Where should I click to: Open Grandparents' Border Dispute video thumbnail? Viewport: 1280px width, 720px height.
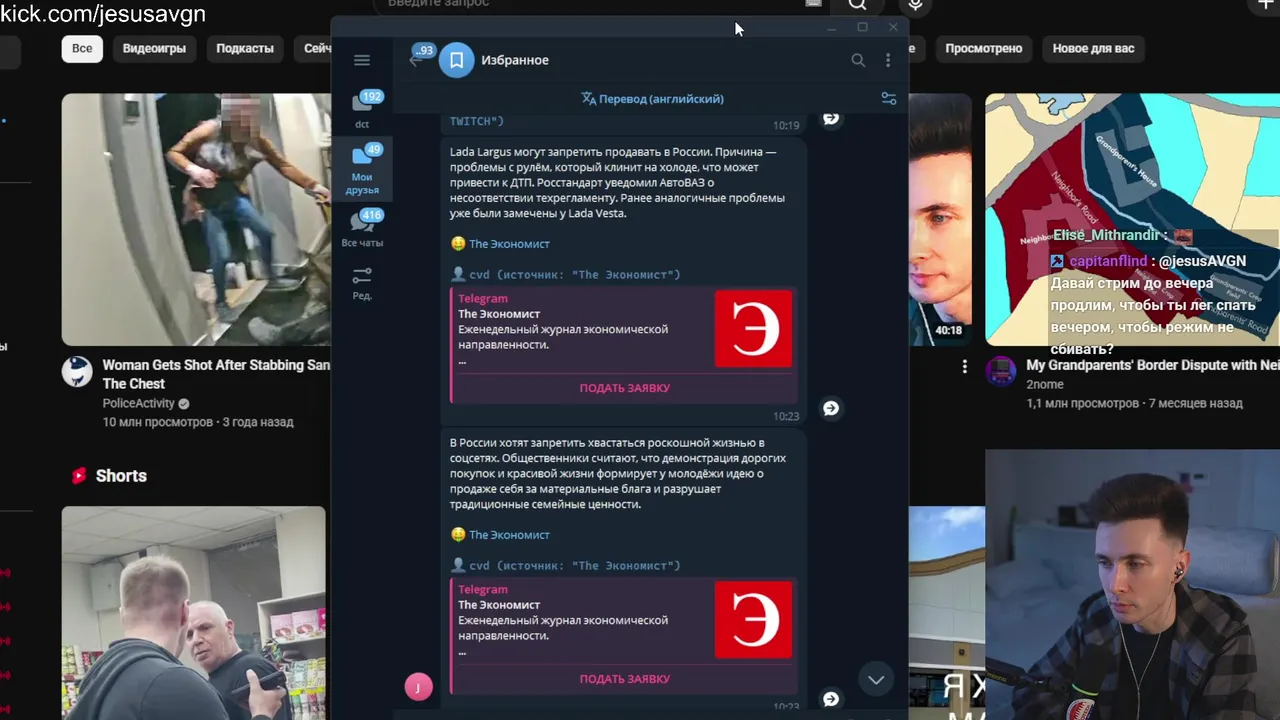coord(1132,219)
